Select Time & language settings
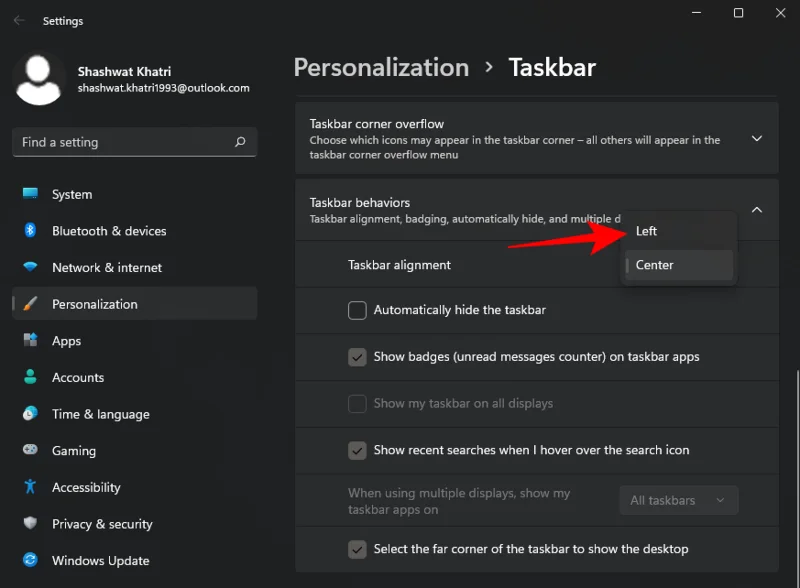 pos(102,414)
